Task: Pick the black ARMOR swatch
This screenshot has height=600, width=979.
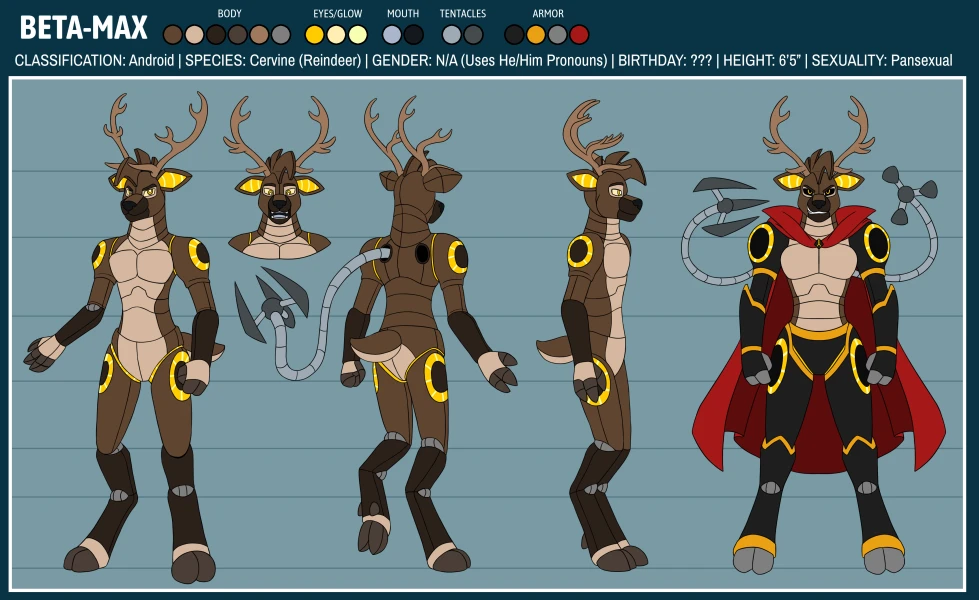Action: click(514, 34)
